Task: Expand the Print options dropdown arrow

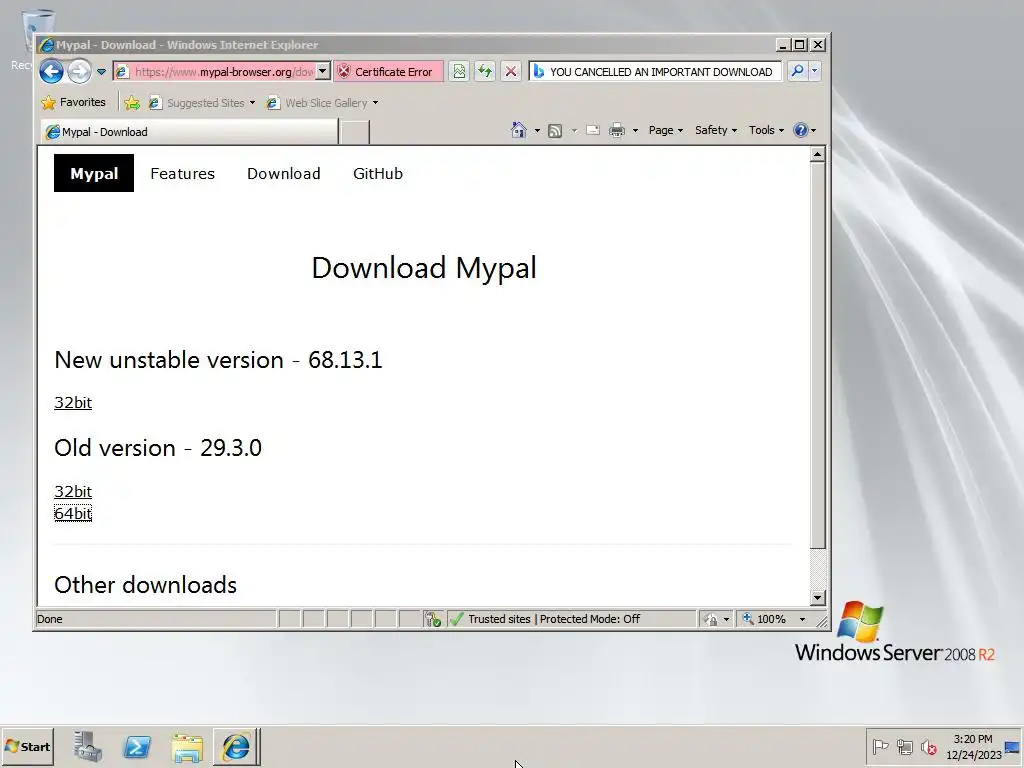Action: [x=635, y=131]
